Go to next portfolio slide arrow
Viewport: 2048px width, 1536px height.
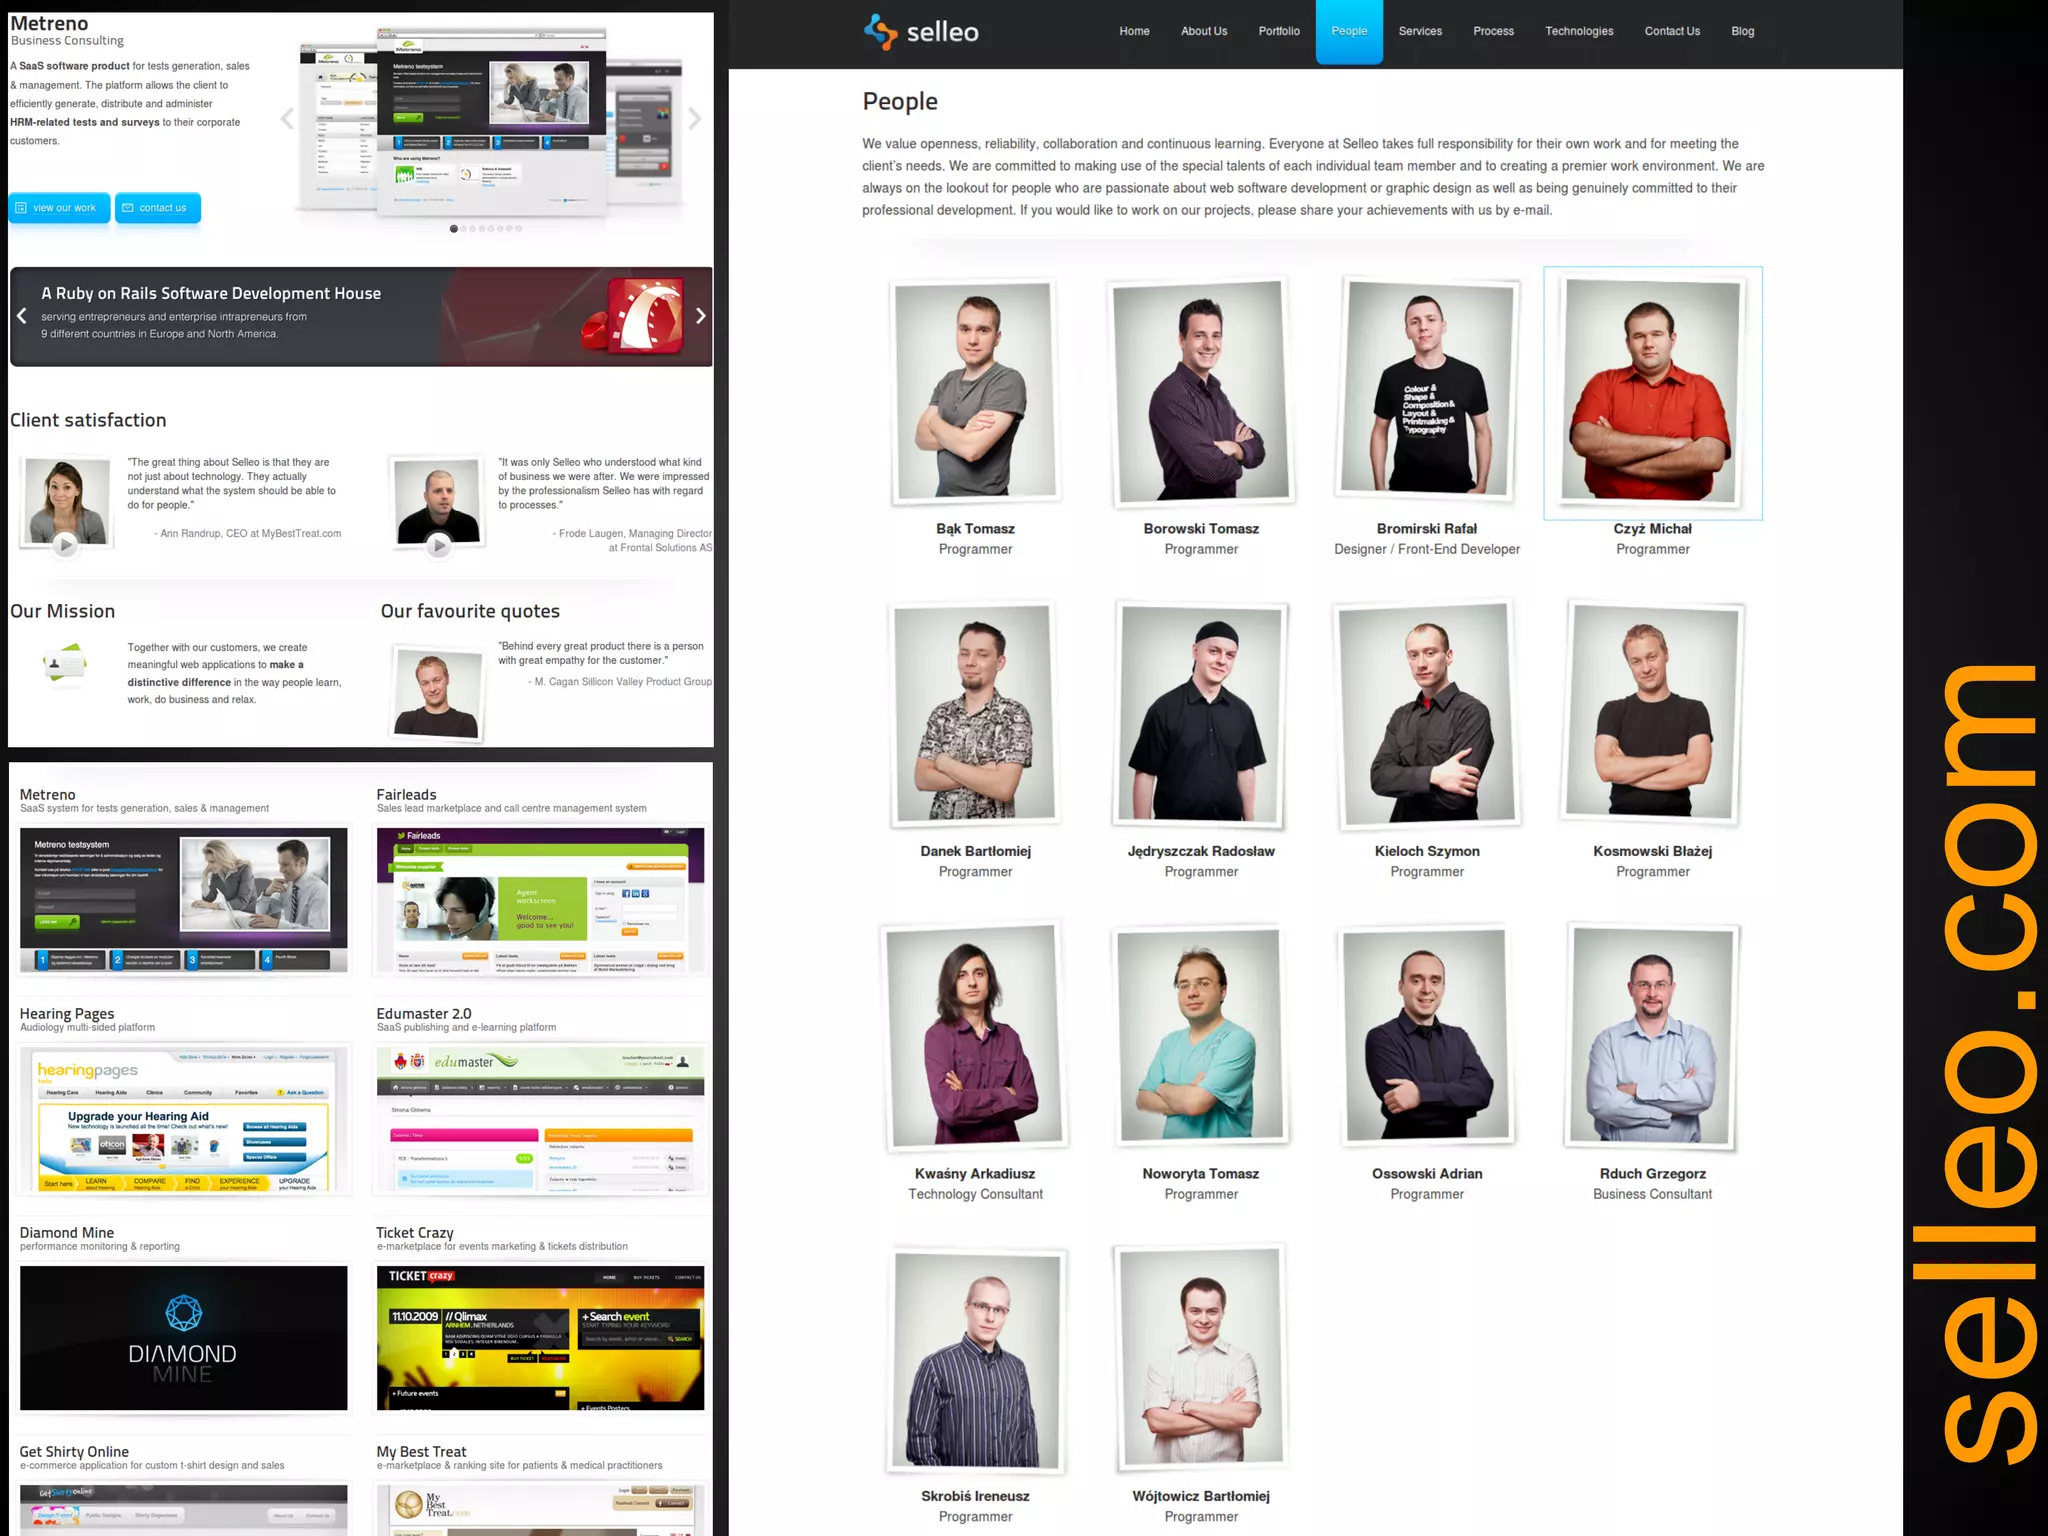pyautogui.click(x=694, y=119)
